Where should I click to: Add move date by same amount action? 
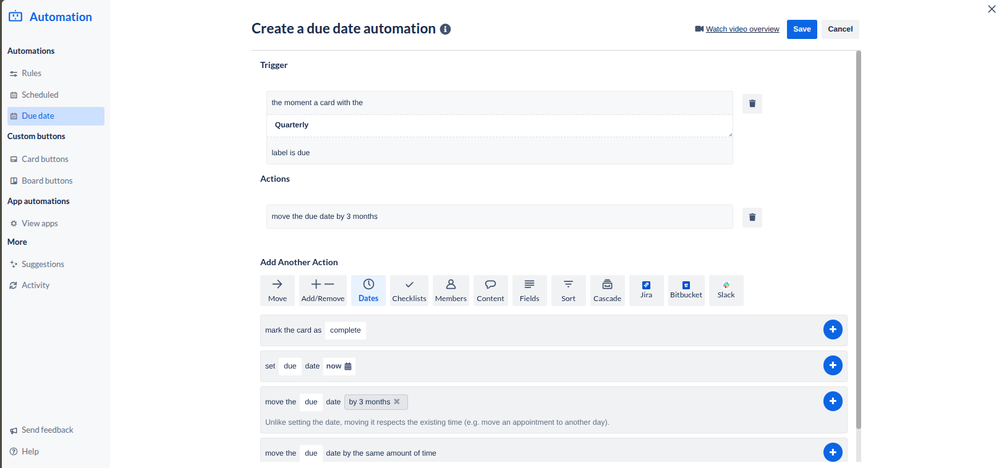pyautogui.click(x=833, y=452)
